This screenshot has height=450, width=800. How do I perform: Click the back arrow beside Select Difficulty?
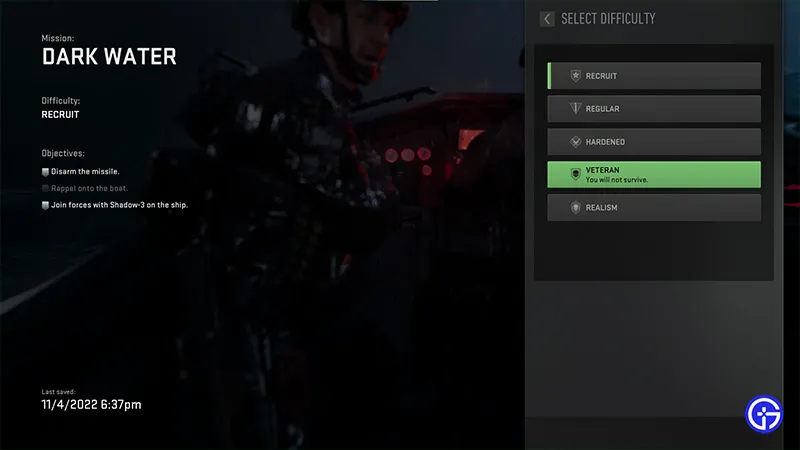click(x=546, y=19)
